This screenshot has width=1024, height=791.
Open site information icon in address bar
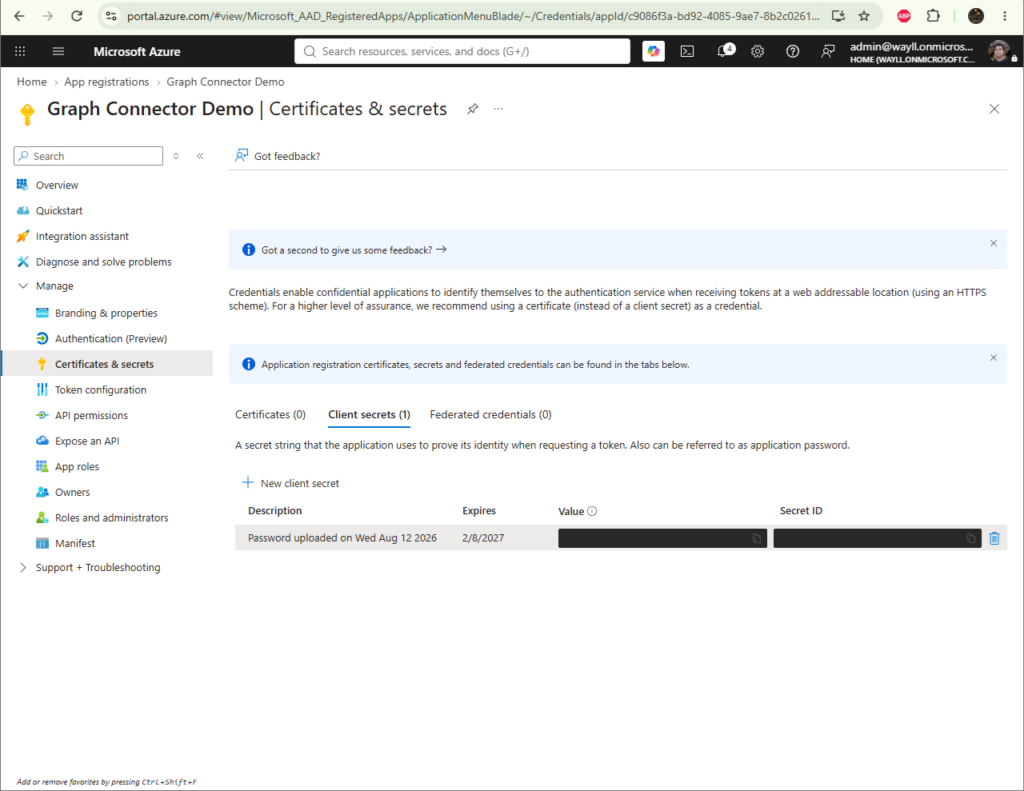[111, 16]
